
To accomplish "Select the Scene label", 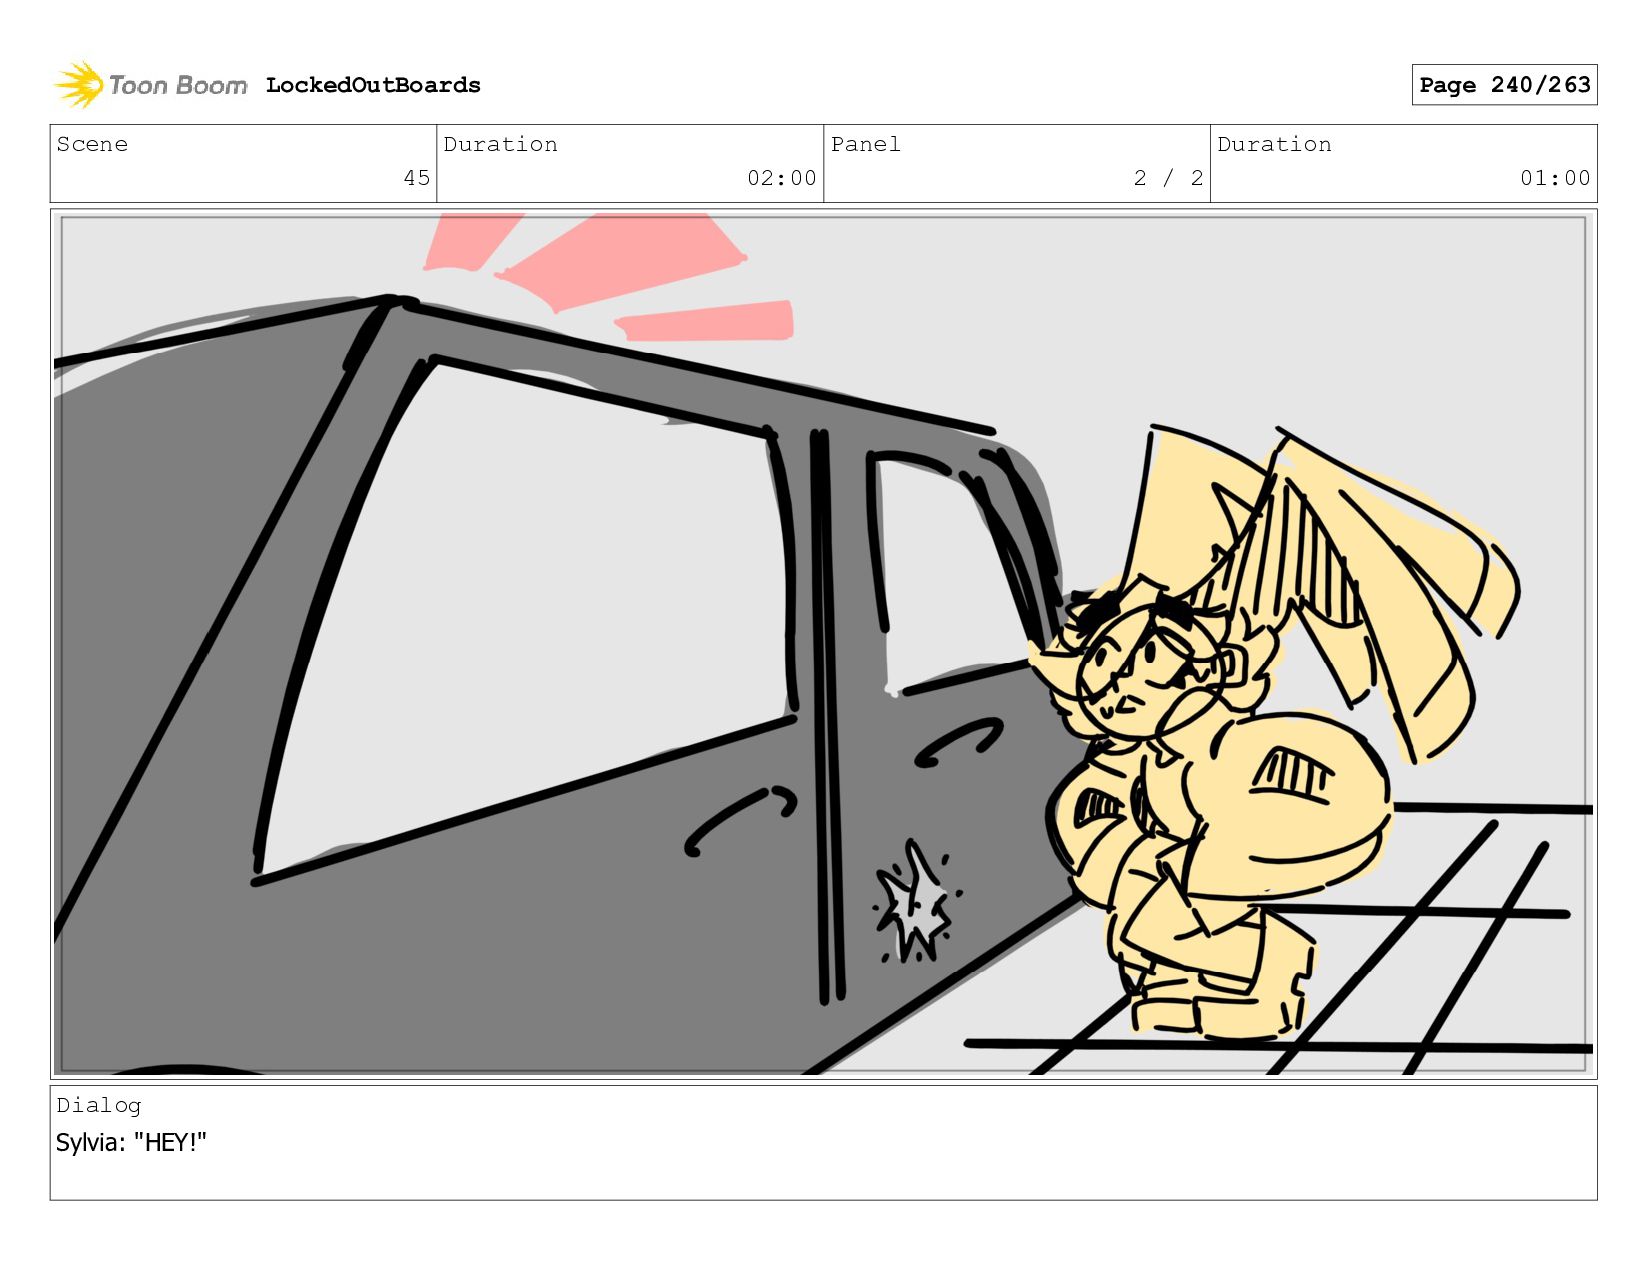I will pos(92,144).
